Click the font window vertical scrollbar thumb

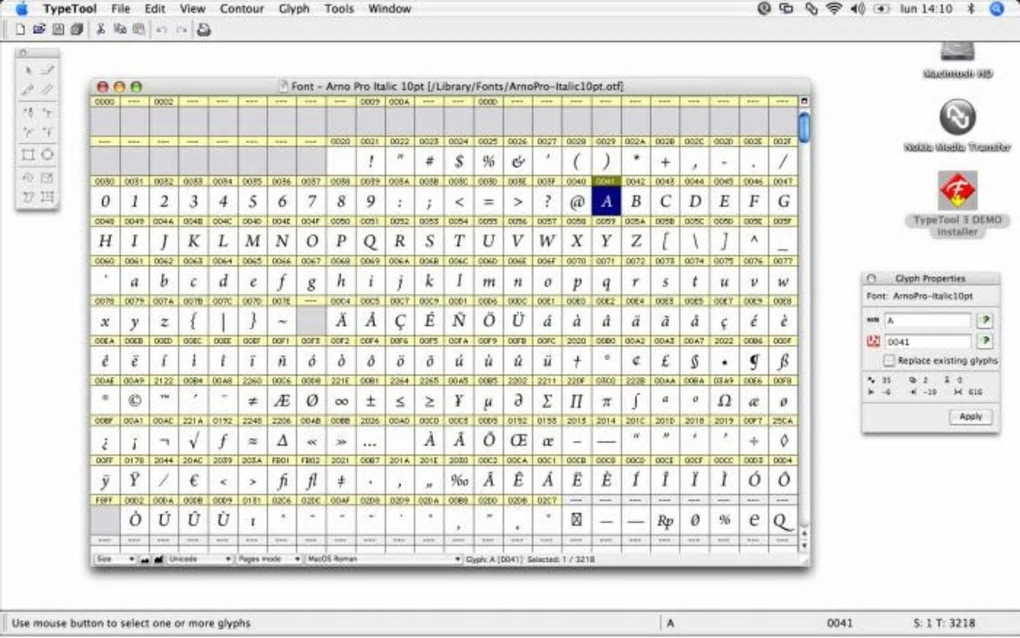804,127
